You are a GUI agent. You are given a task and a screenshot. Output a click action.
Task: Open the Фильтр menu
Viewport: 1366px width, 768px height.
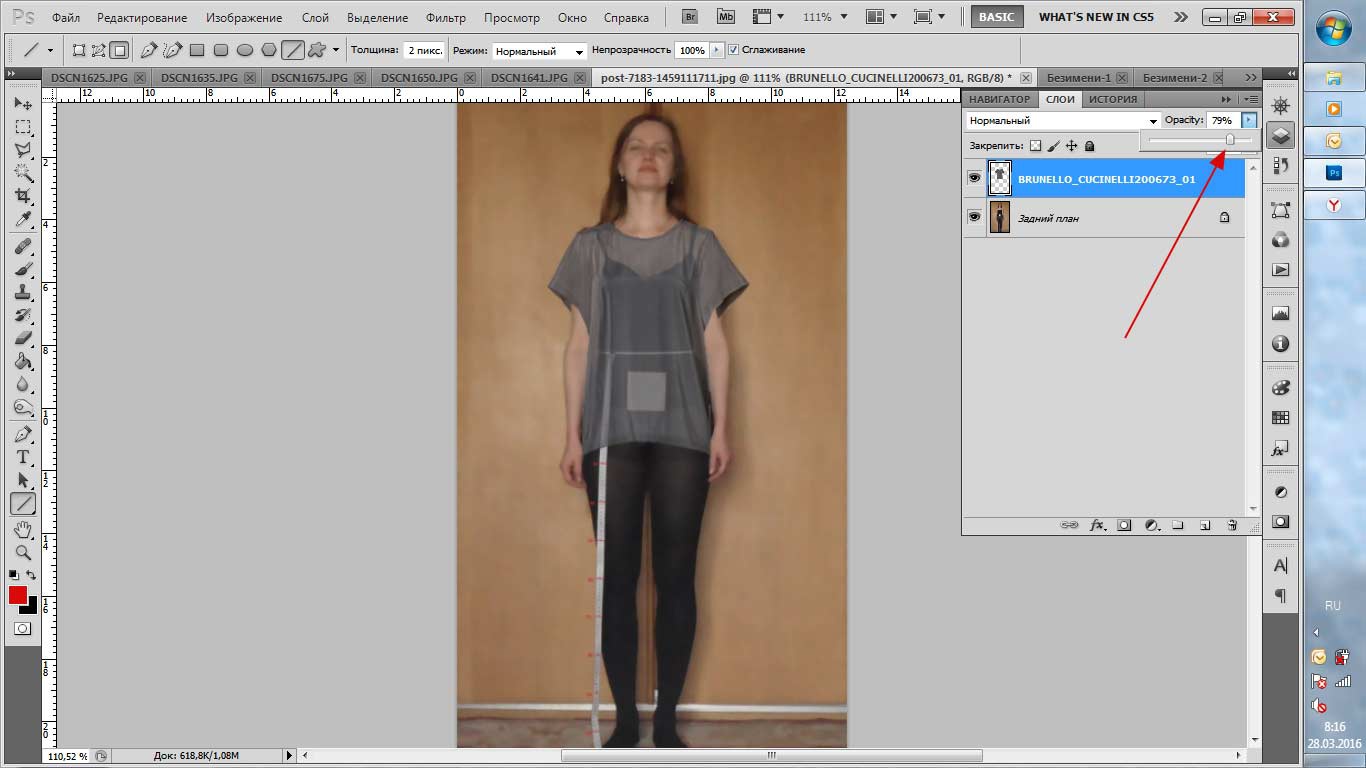pos(445,18)
